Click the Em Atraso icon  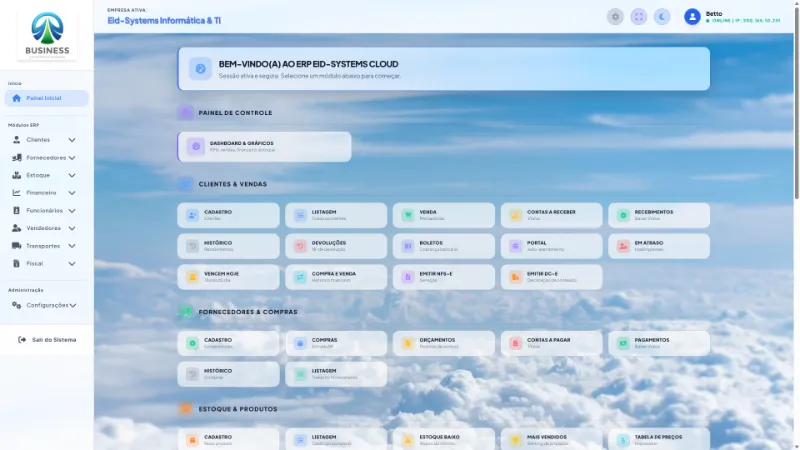(623, 246)
